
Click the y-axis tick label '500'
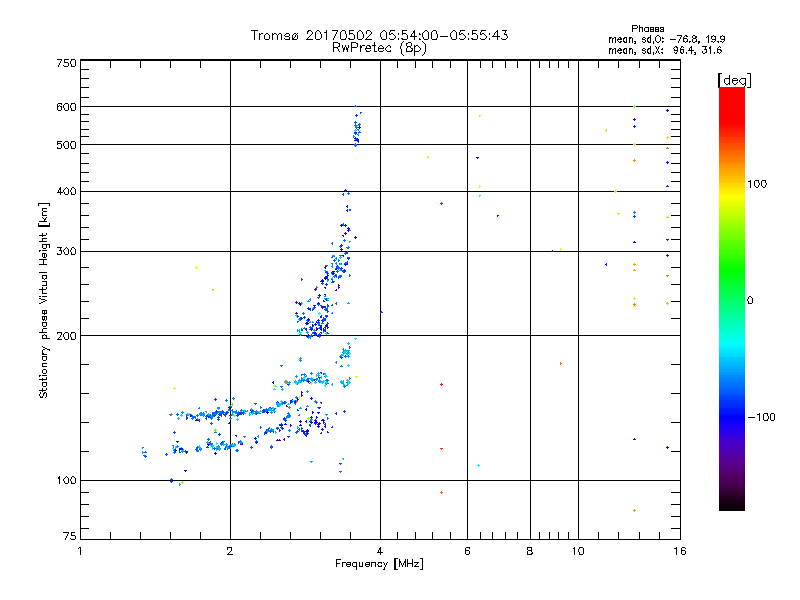coord(66,144)
